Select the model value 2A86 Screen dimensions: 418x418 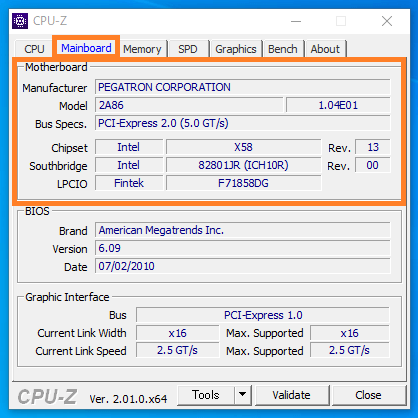[189, 105]
